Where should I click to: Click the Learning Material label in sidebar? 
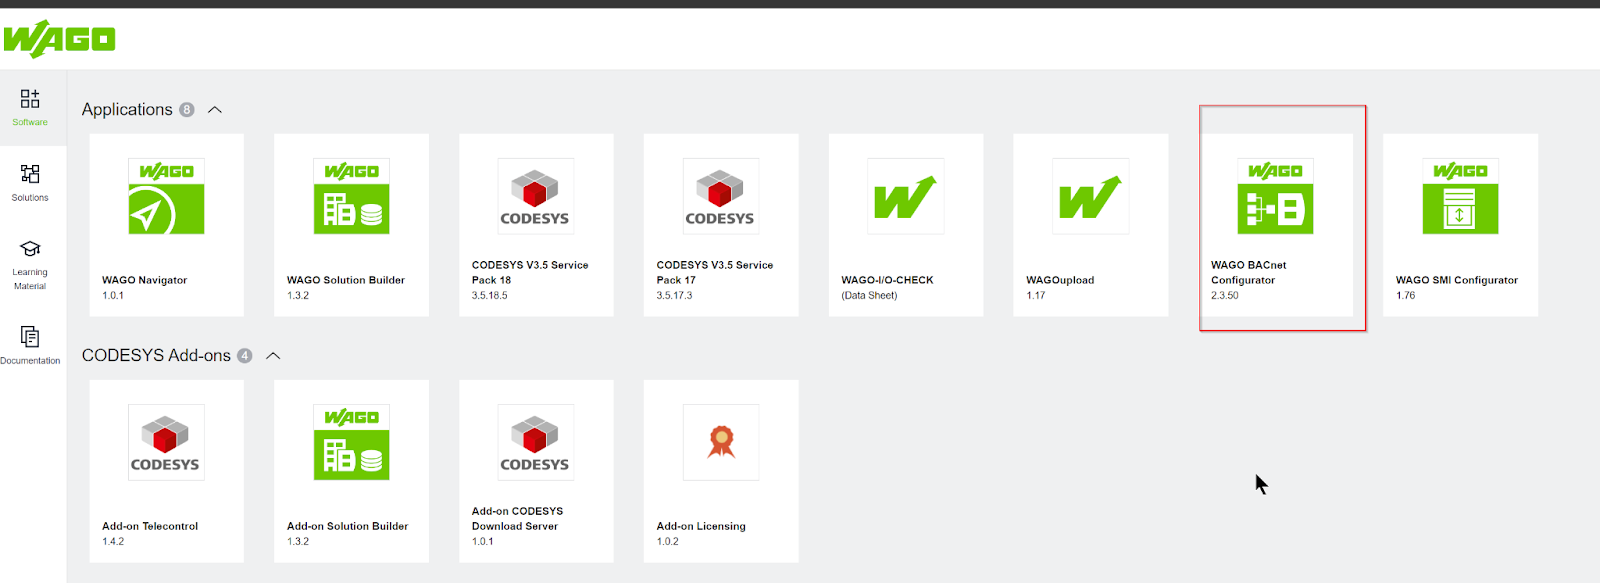tap(30, 279)
